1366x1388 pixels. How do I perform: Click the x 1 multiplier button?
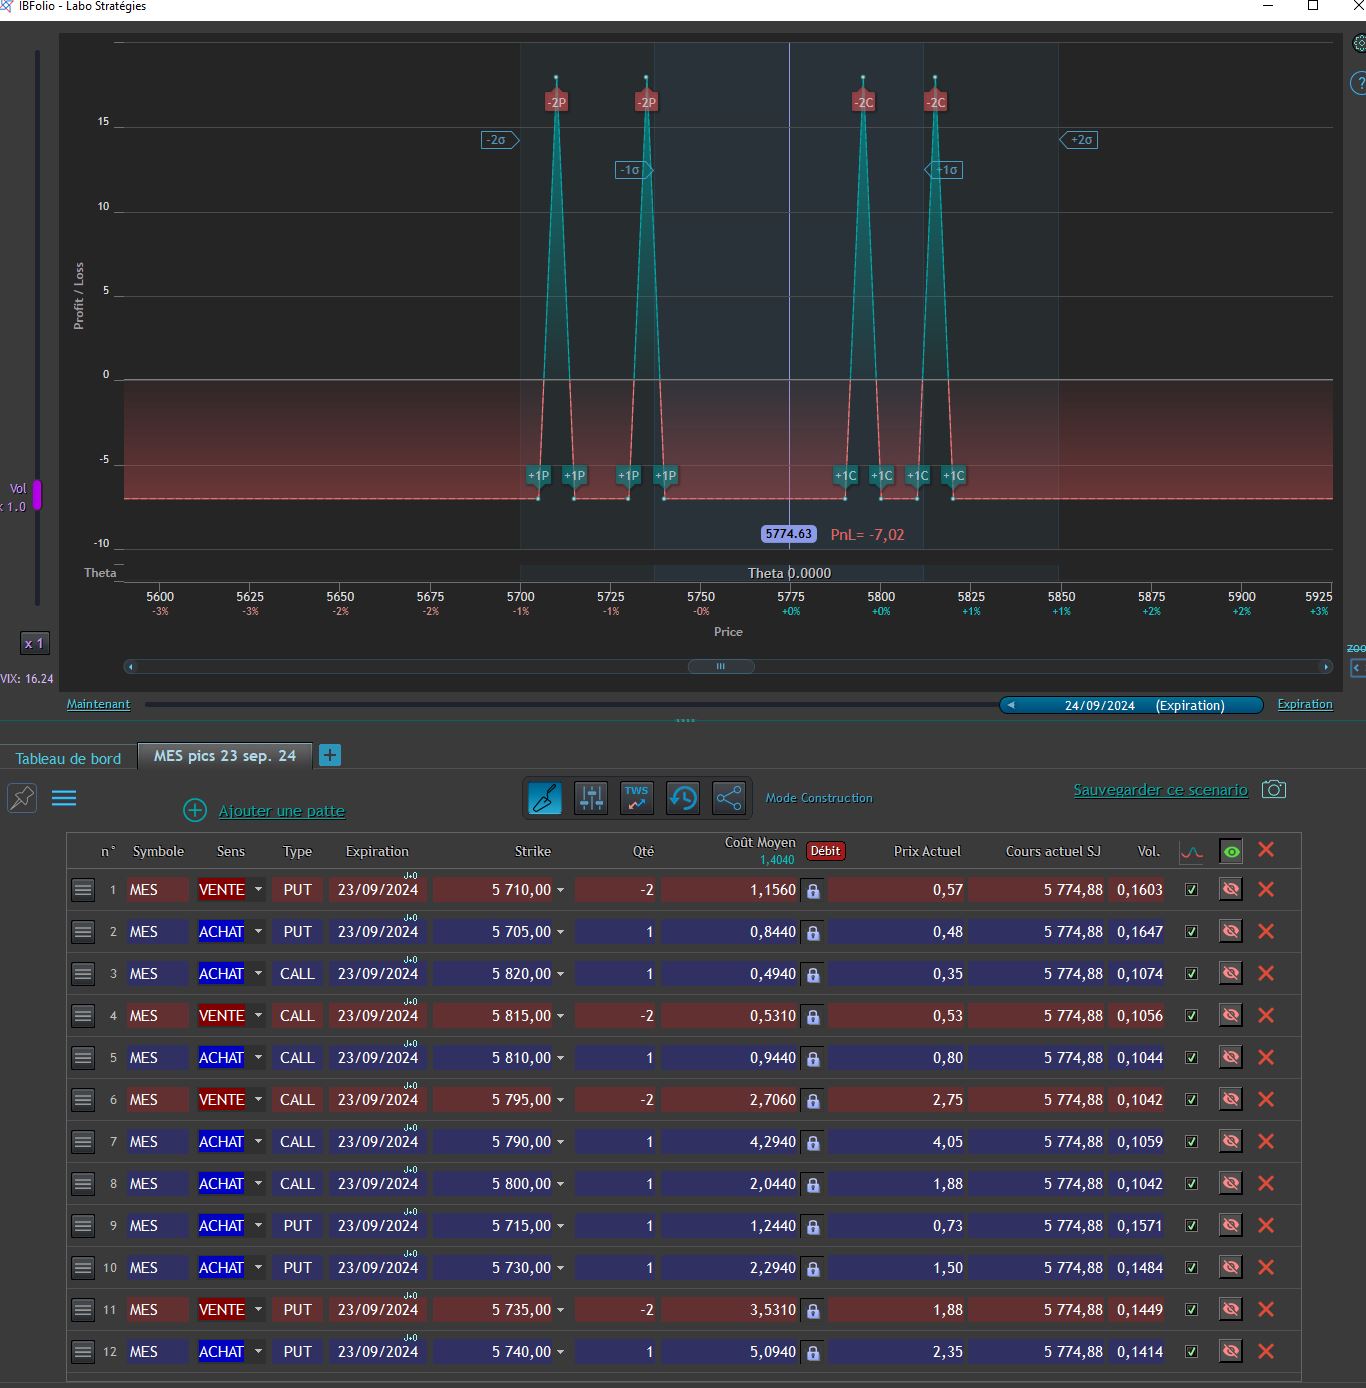34,643
